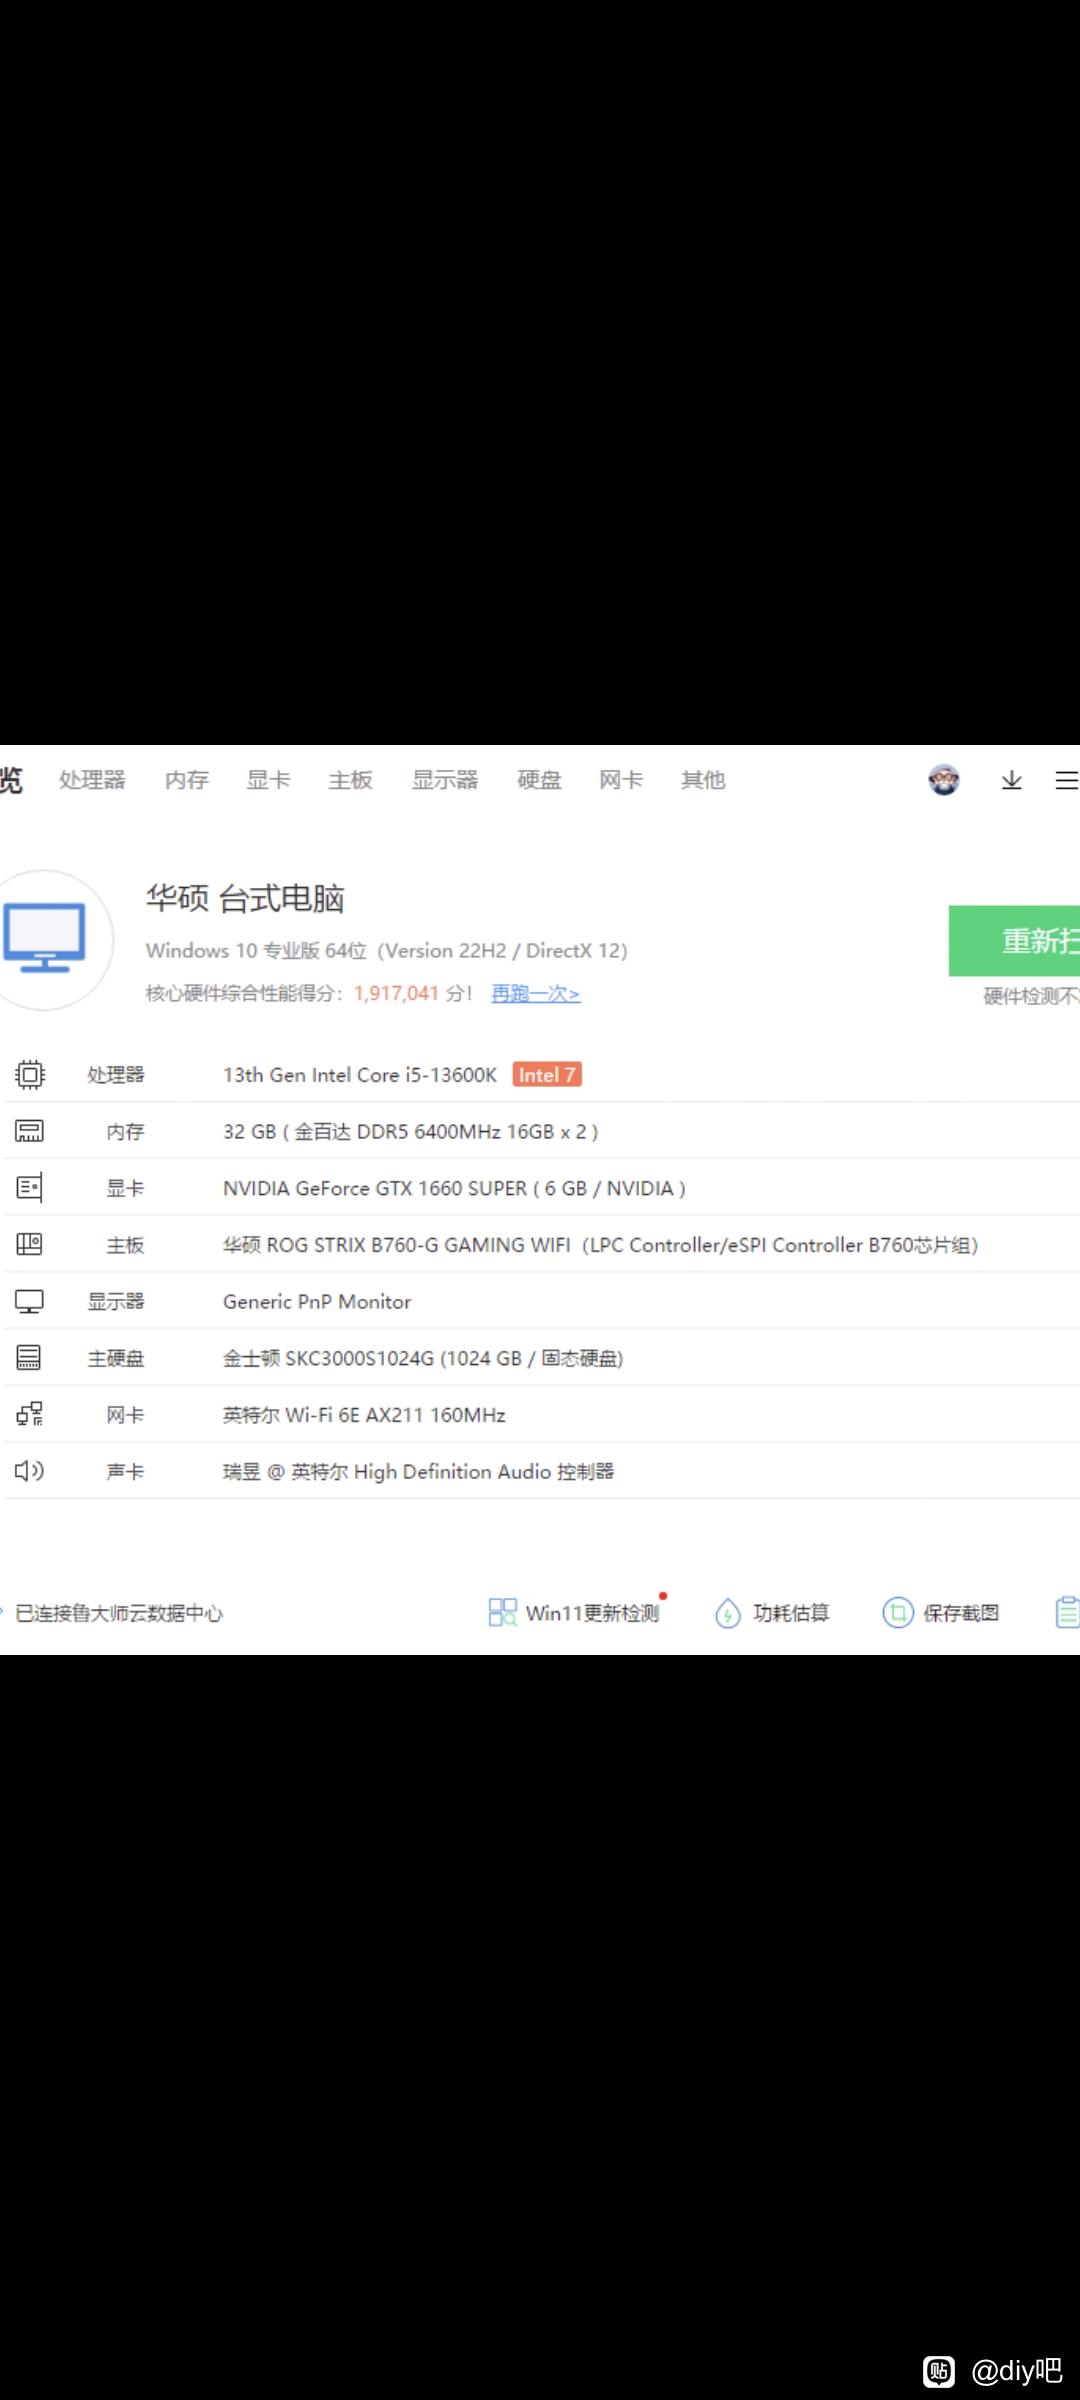Click the 主硬盘 row label

pyautogui.click(x=116, y=1358)
